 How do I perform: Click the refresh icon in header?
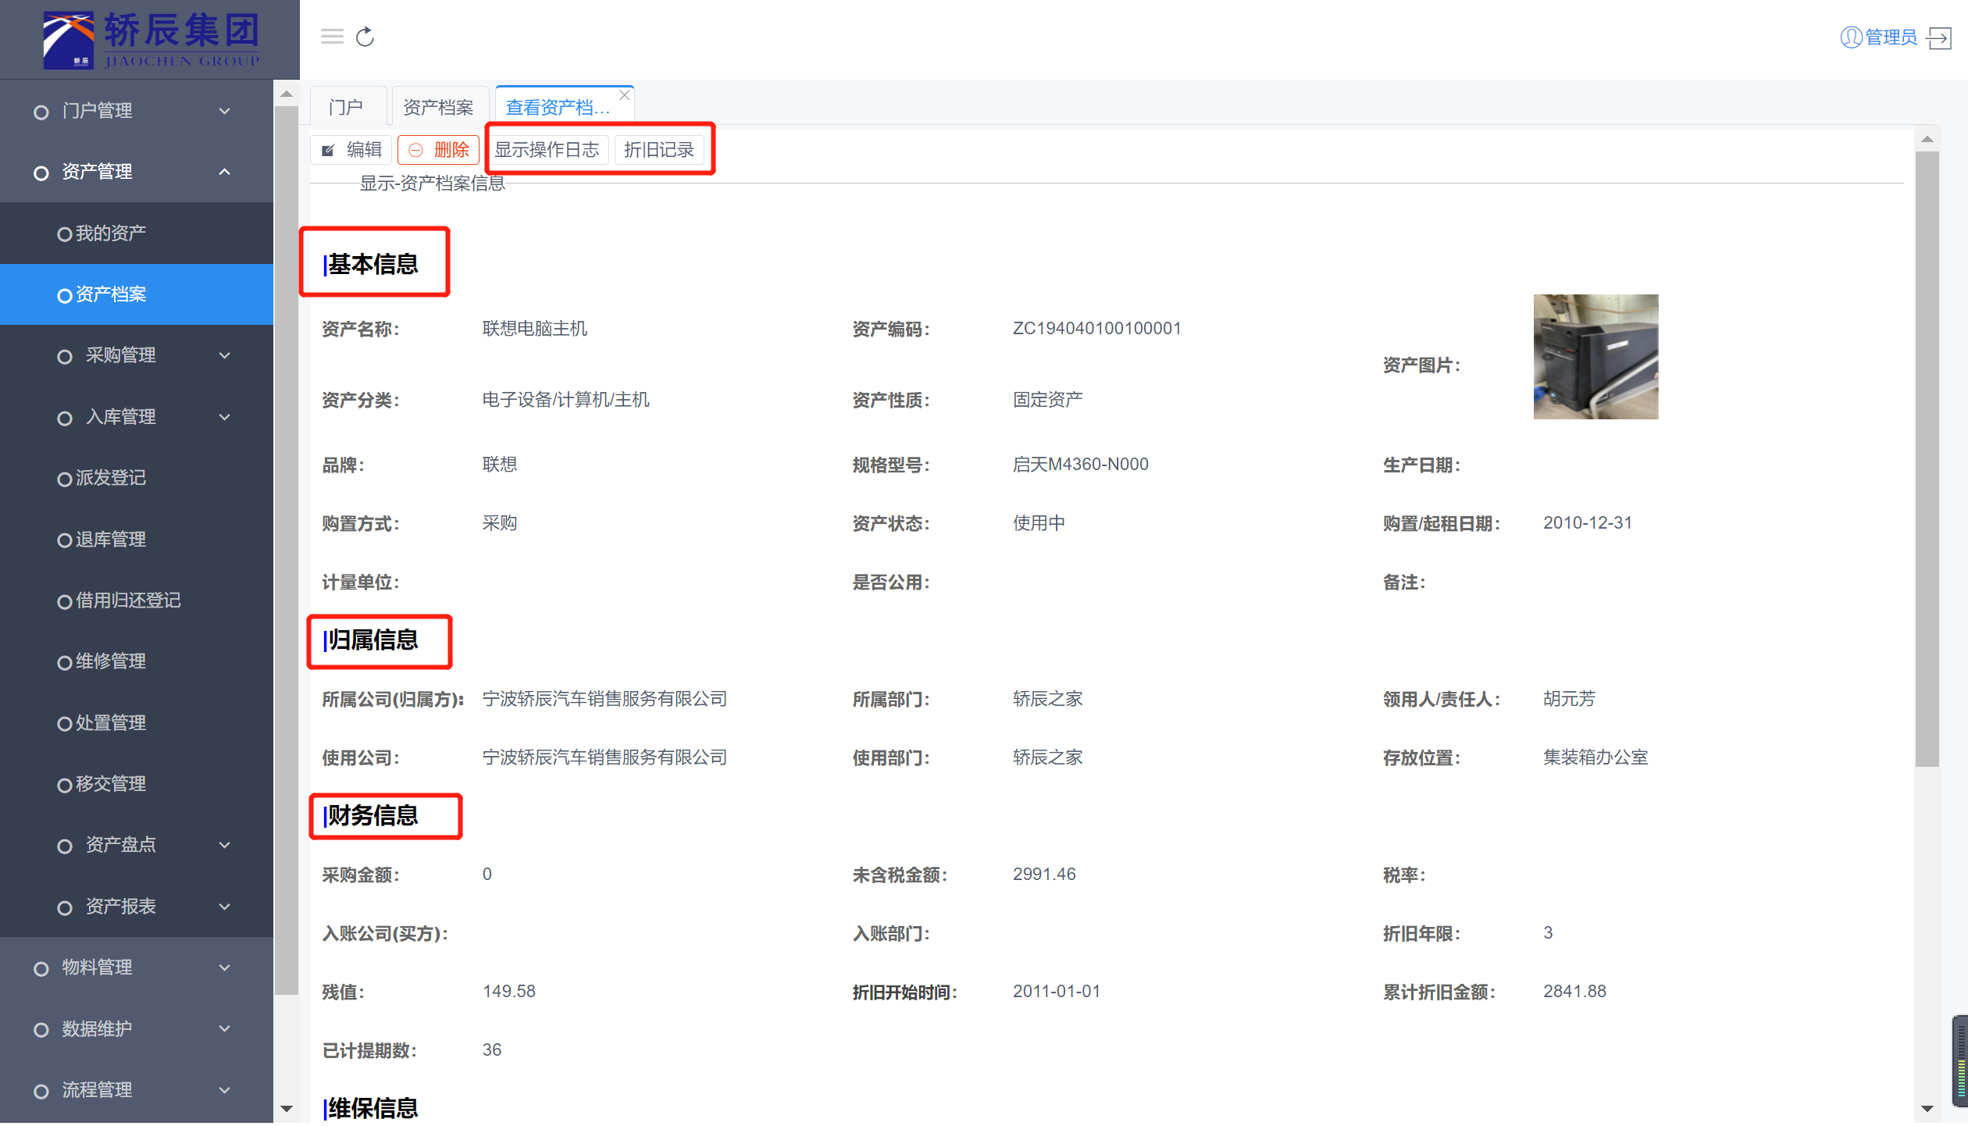pyautogui.click(x=365, y=37)
